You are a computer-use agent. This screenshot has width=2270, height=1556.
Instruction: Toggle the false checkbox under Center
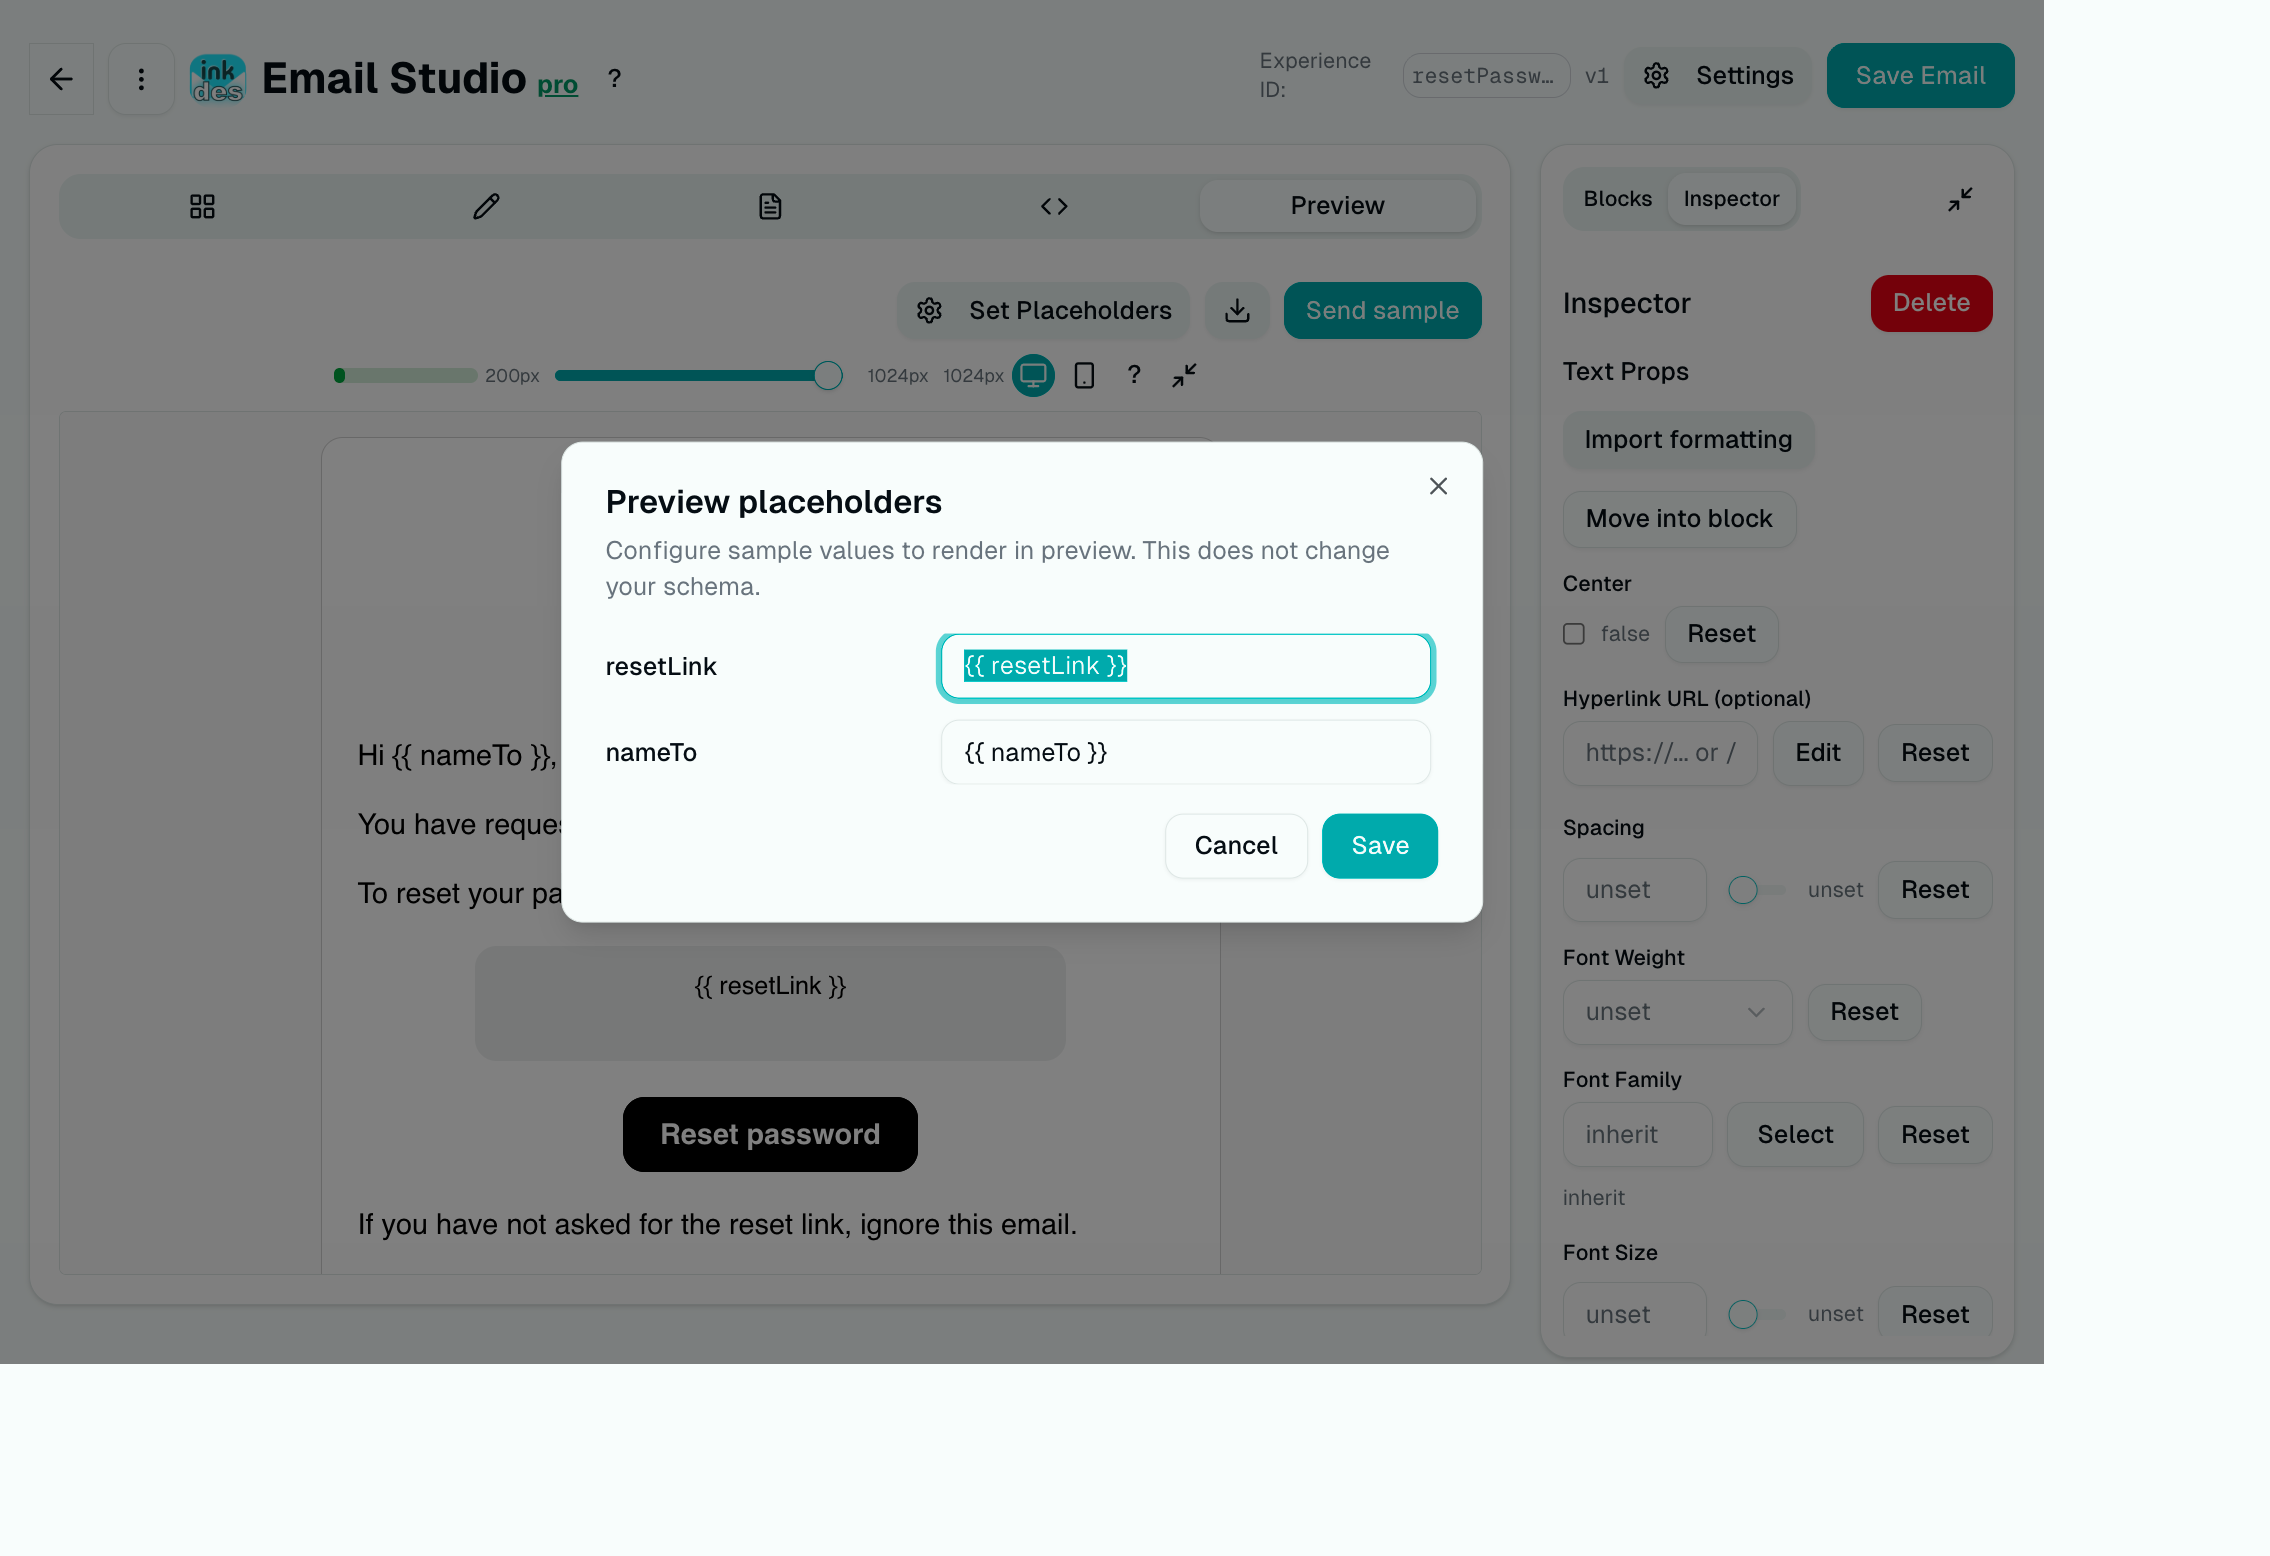[x=1574, y=633]
